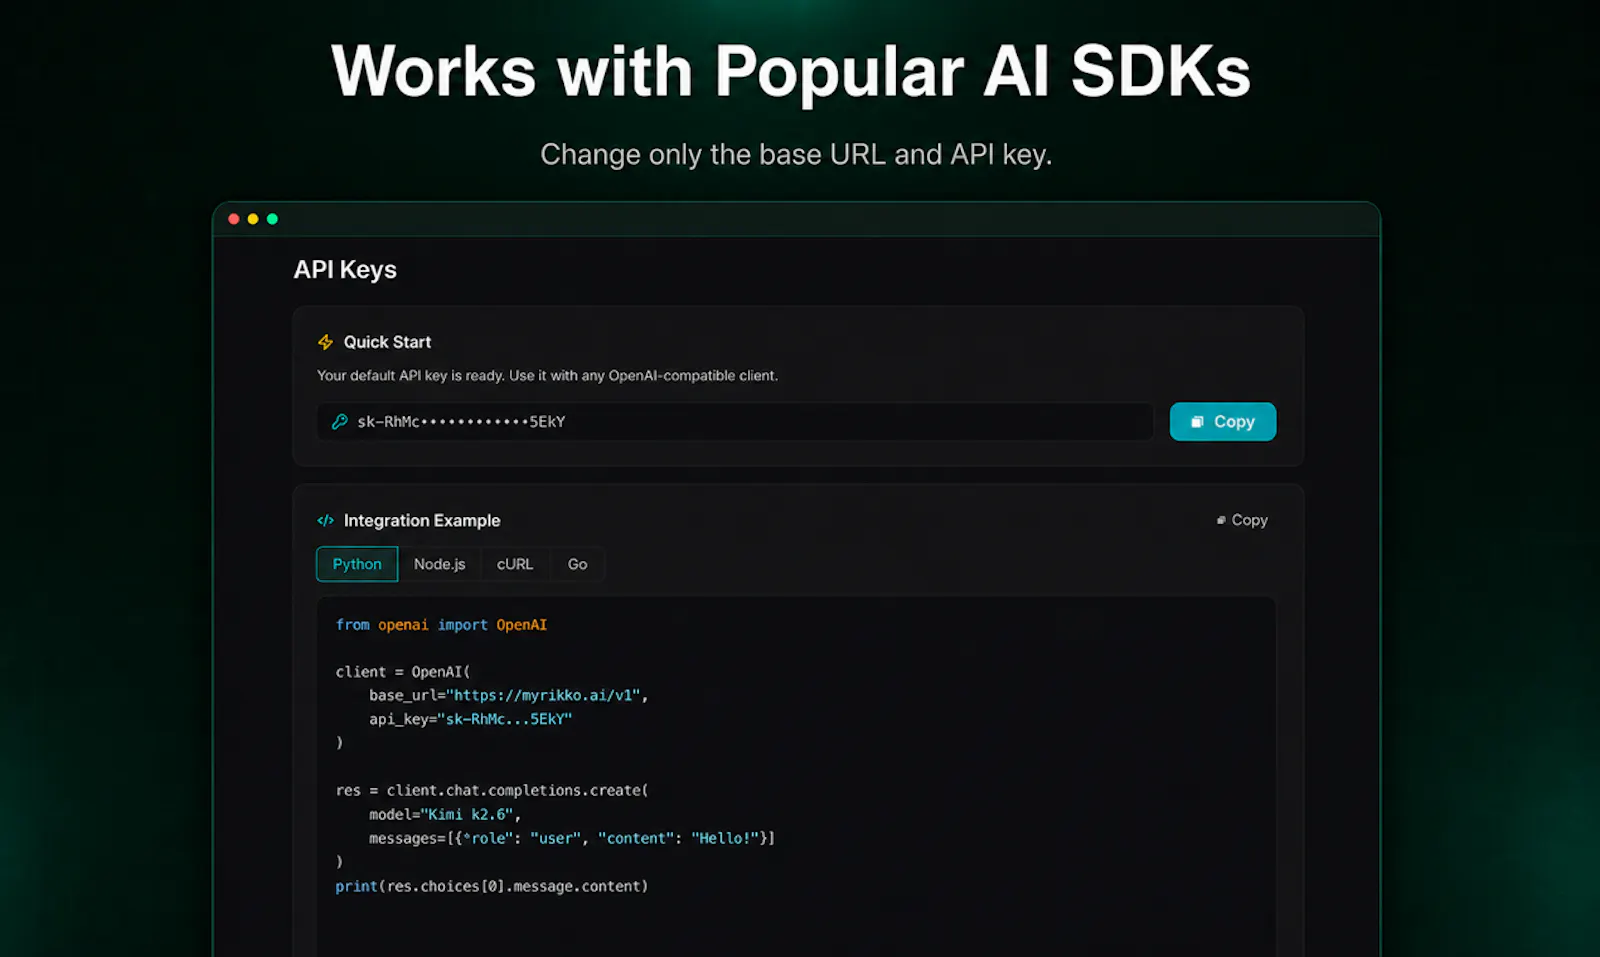This screenshot has height=957, width=1600.
Task: Open the Go code tab
Action: coord(577,564)
